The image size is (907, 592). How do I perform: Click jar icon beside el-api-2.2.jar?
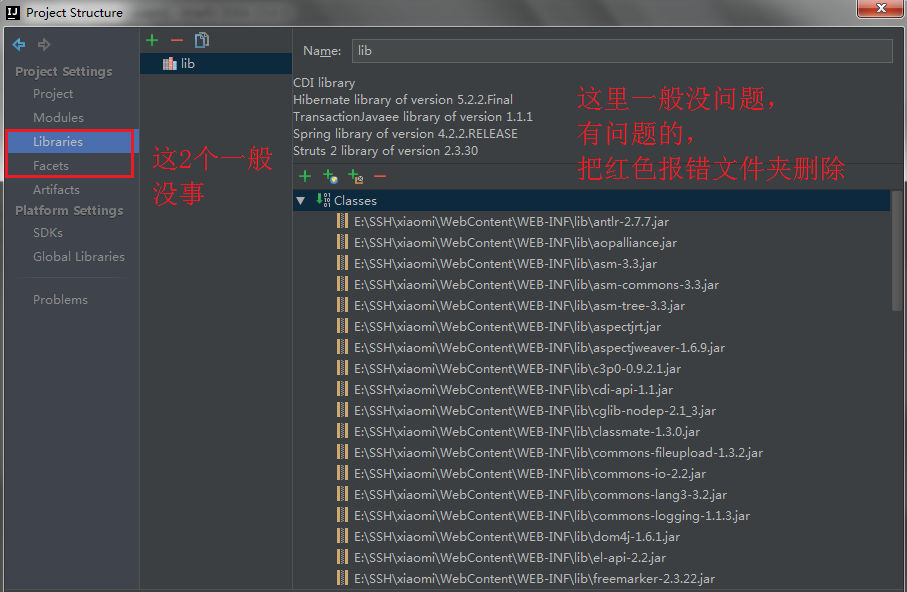click(x=342, y=557)
